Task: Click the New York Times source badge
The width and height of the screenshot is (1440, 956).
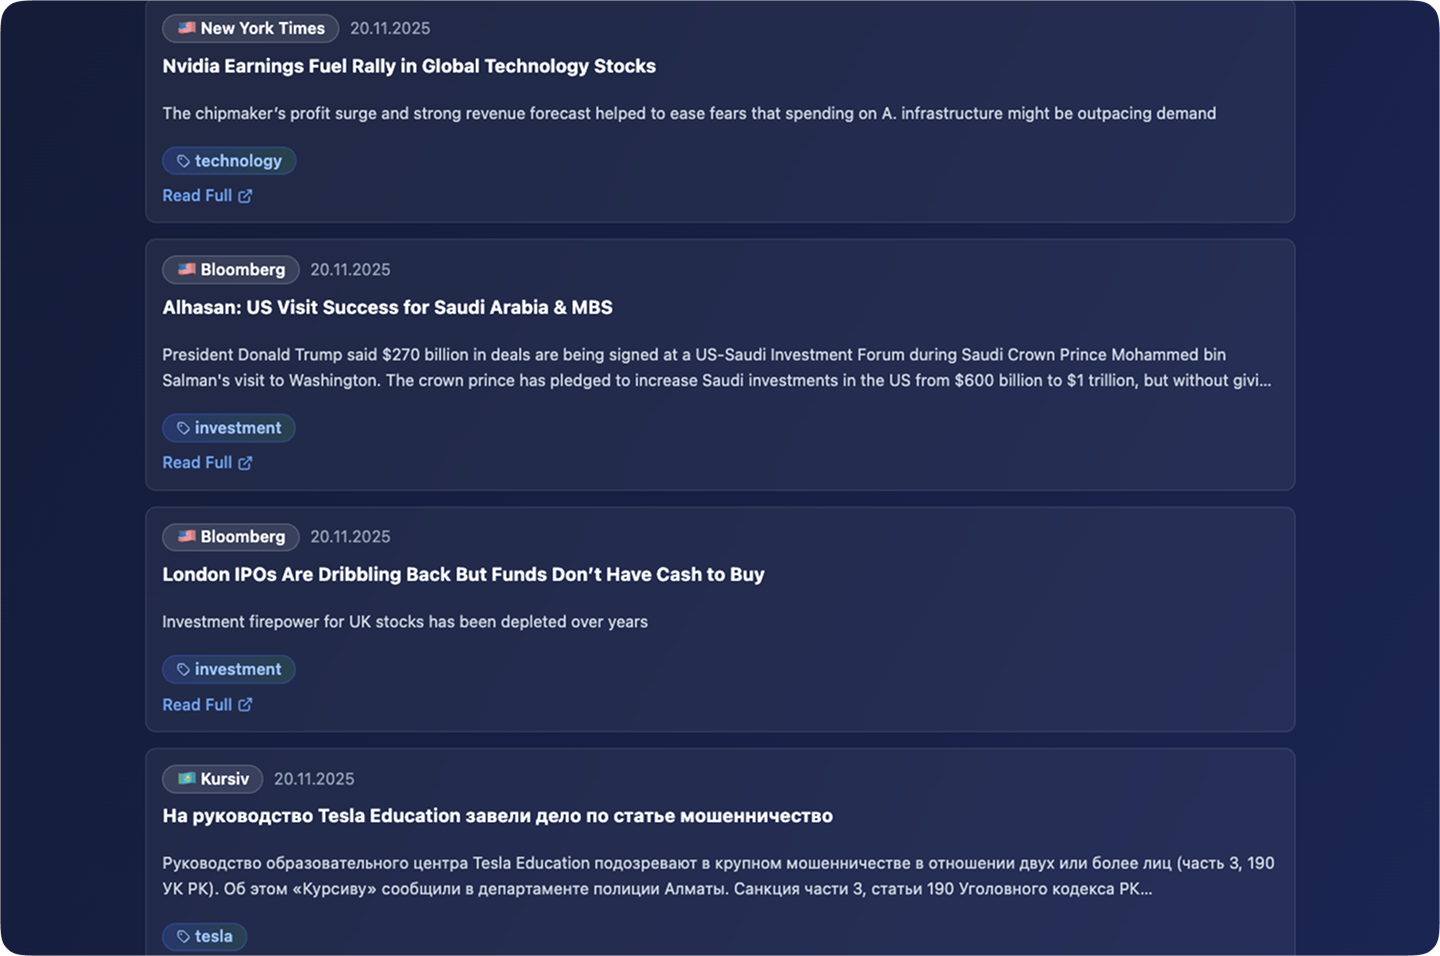Action: coord(251,28)
